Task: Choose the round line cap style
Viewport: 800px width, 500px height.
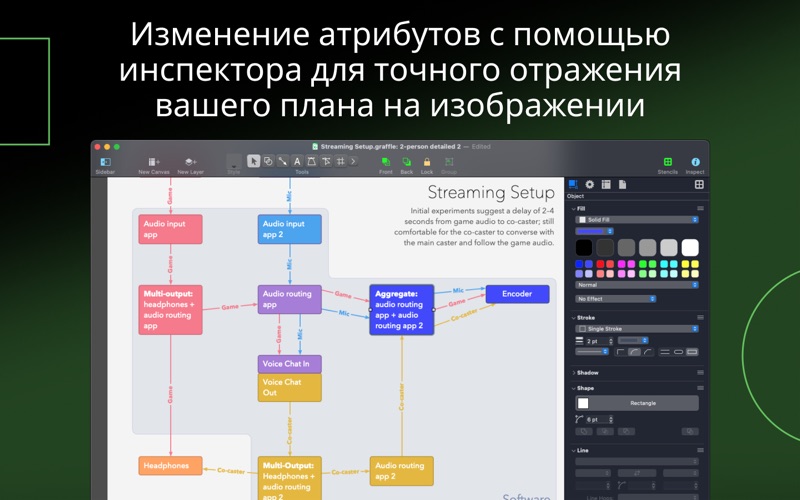Action: 679,352
